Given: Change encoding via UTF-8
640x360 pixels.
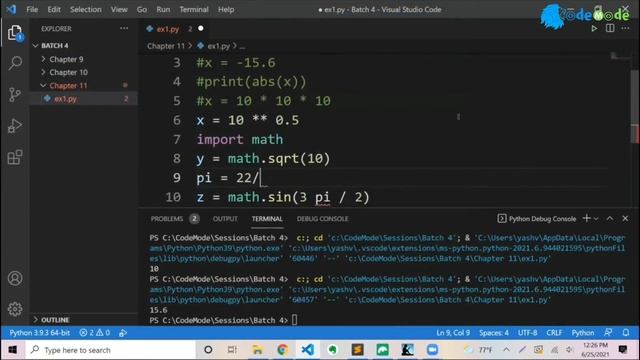Looking at the screenshot, I should [x=527, y=333].
